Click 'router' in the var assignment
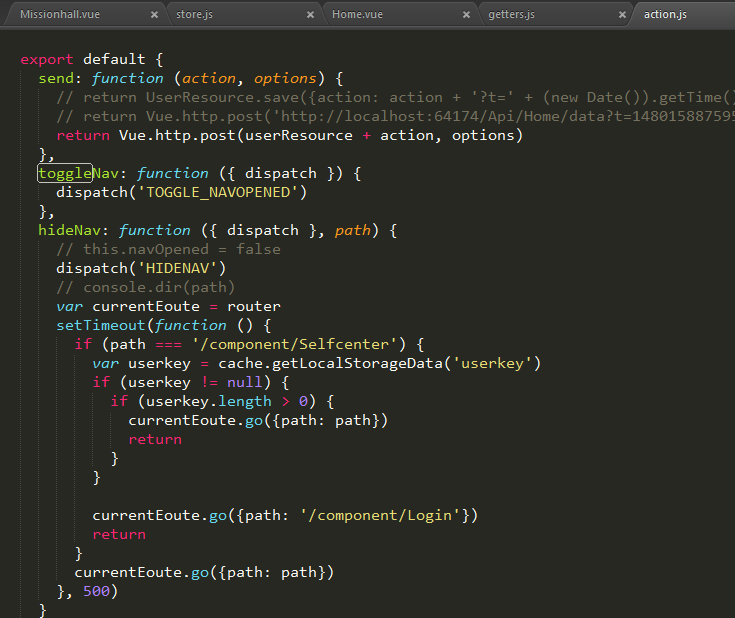The width and height of the screenshot is (735, 618). coord(254,307)
